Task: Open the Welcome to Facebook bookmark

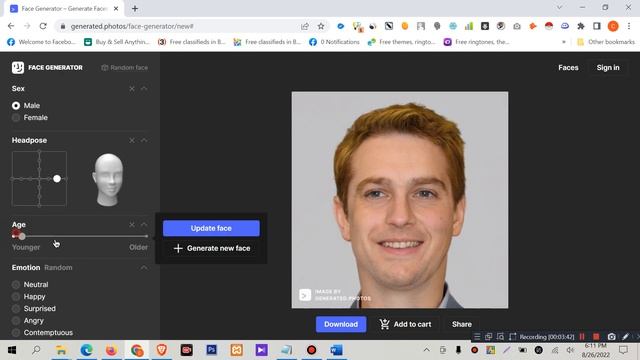Action: pos(41,42)
